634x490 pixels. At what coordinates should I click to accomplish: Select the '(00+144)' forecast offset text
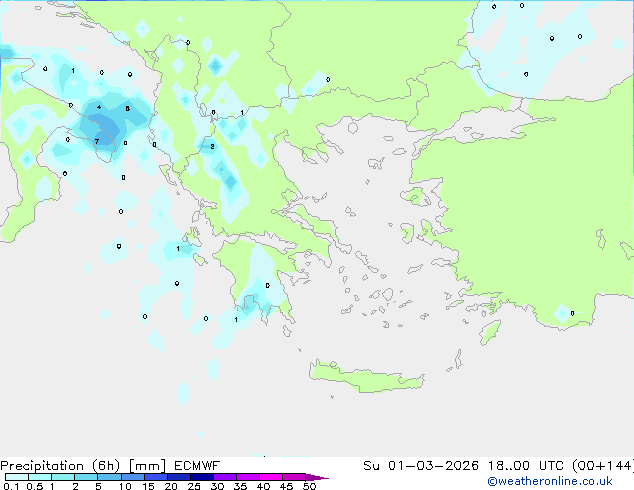tap(603, 466)
